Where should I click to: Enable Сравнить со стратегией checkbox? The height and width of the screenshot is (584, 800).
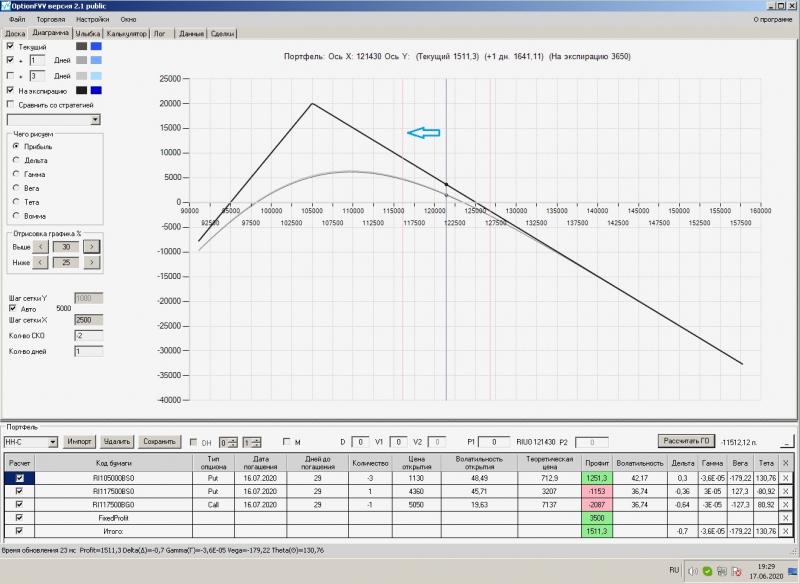click(10, 104)
